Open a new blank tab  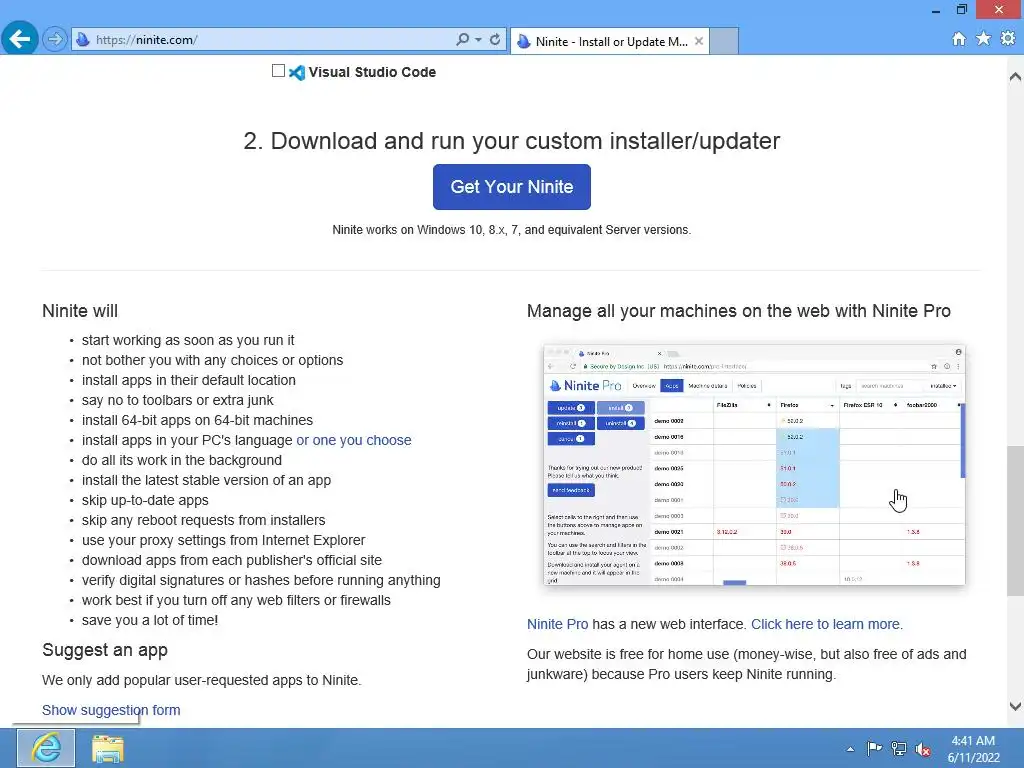(x=724, y=41)
